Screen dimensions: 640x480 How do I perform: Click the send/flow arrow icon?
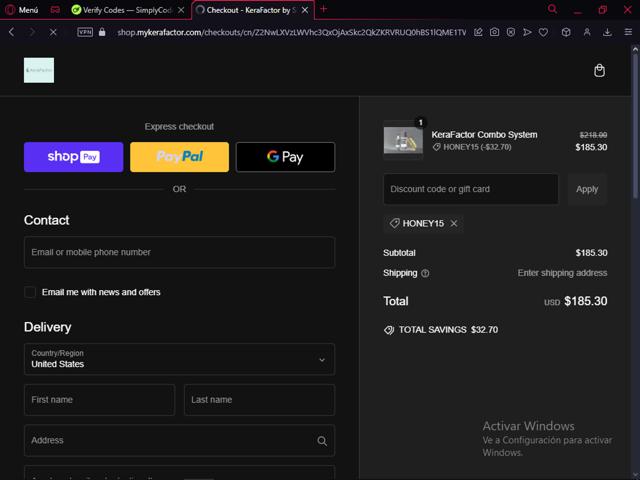click(x=527, y=32)
